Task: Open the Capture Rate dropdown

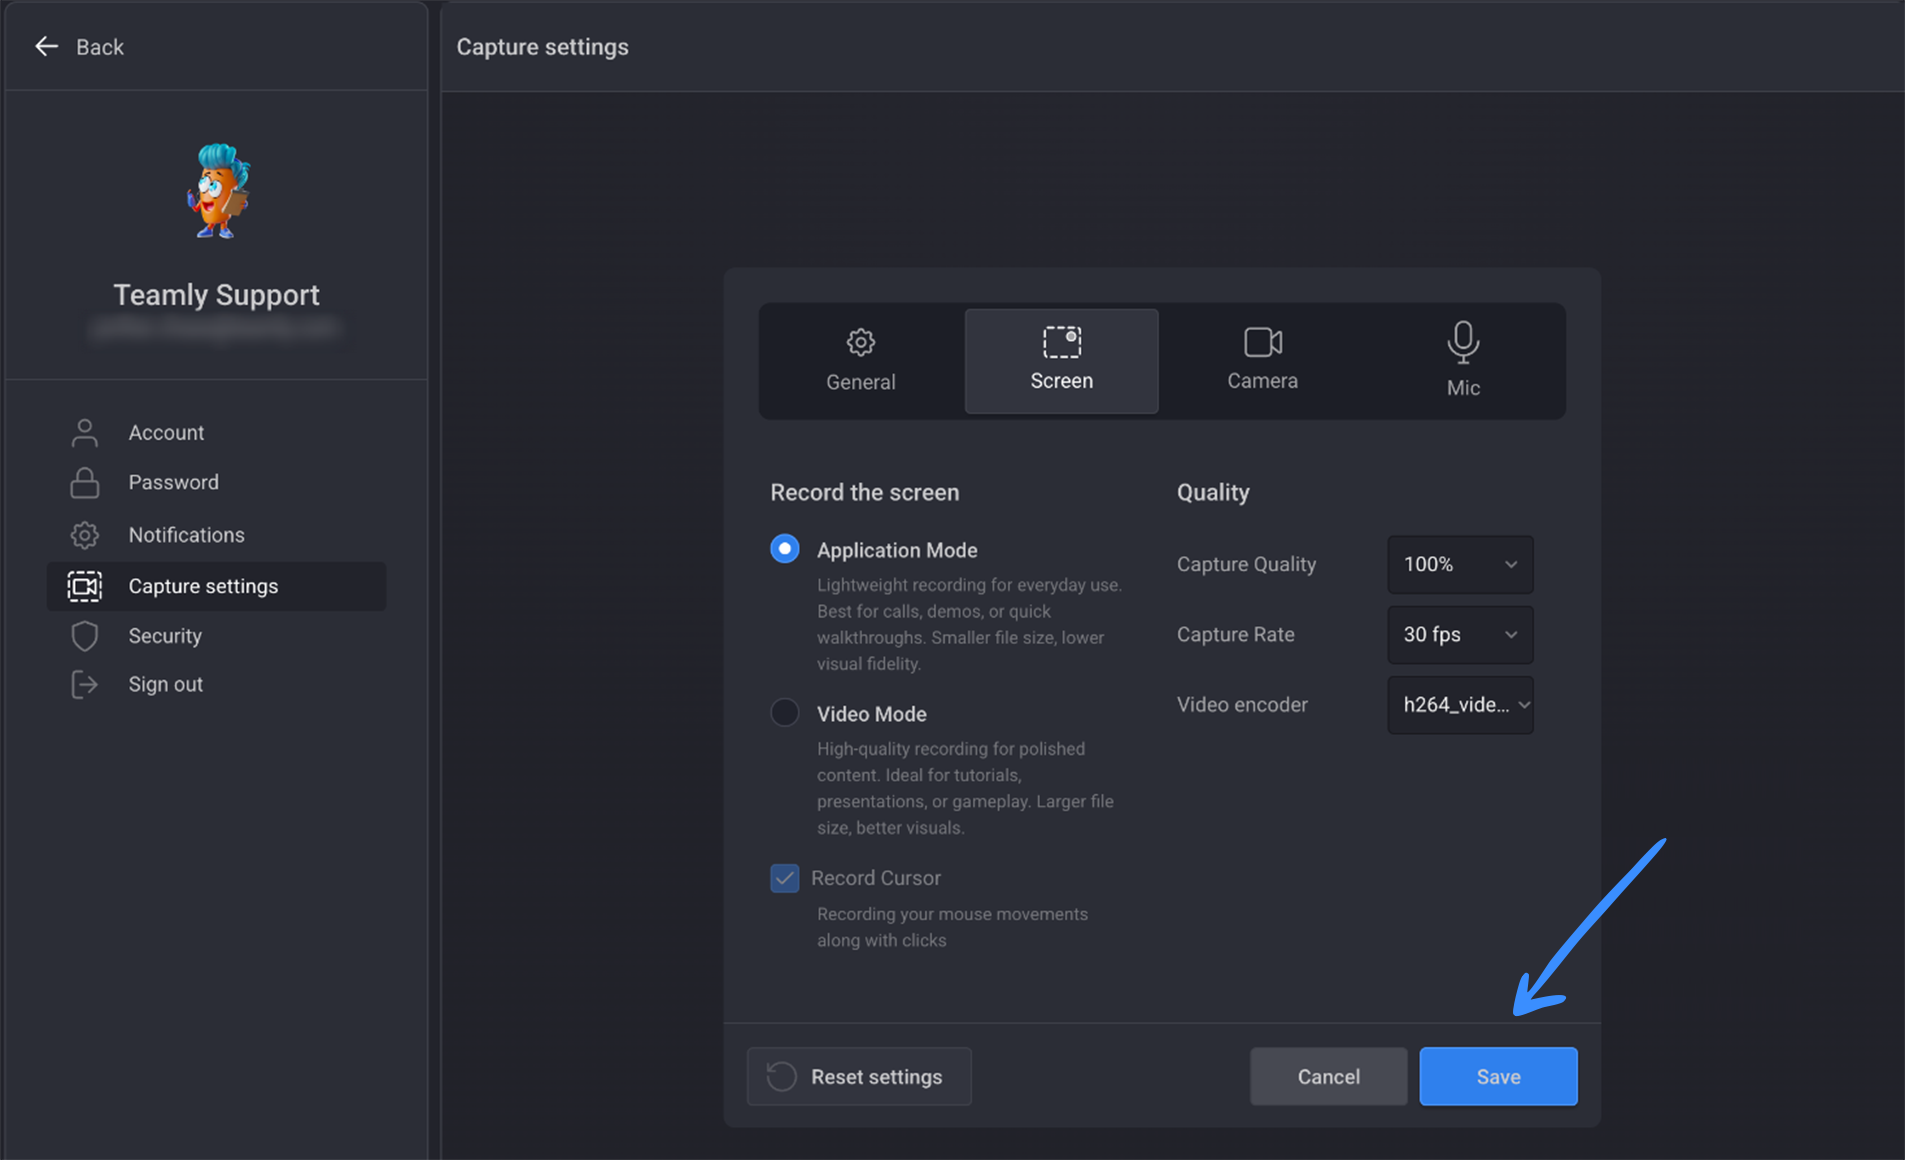Action: pos(1460,634)
